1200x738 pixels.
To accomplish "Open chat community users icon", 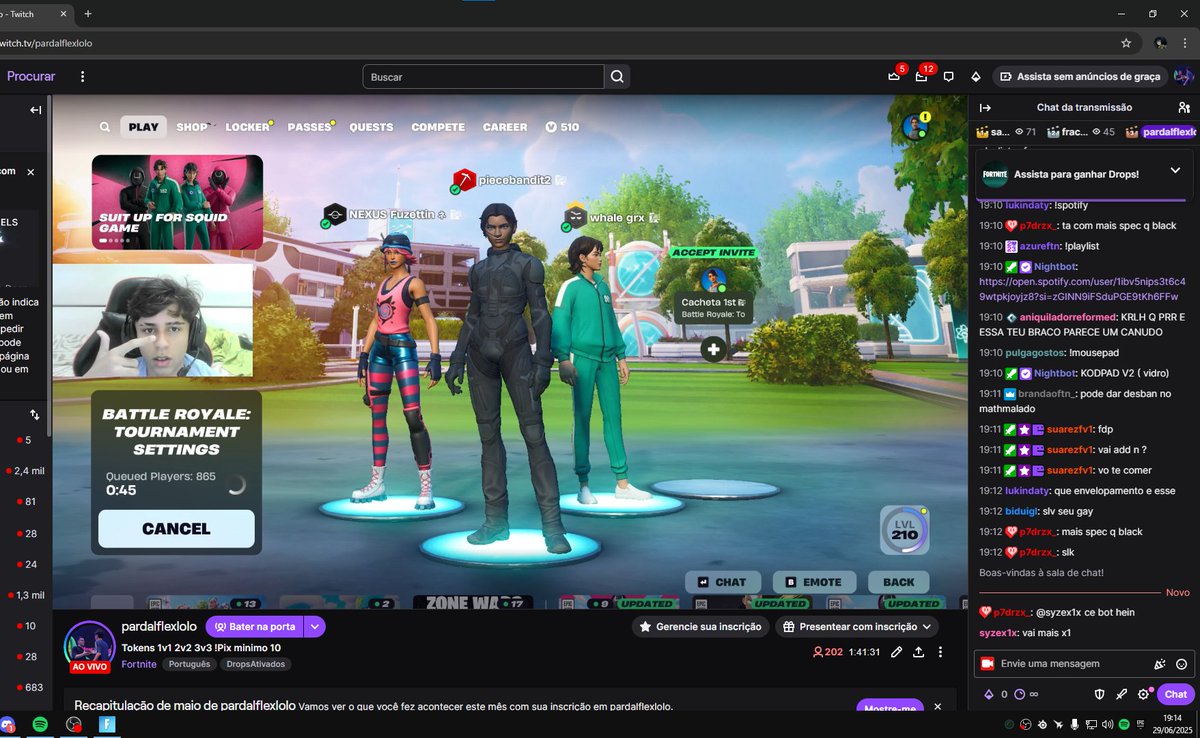I will click(x=1184, y=108).
